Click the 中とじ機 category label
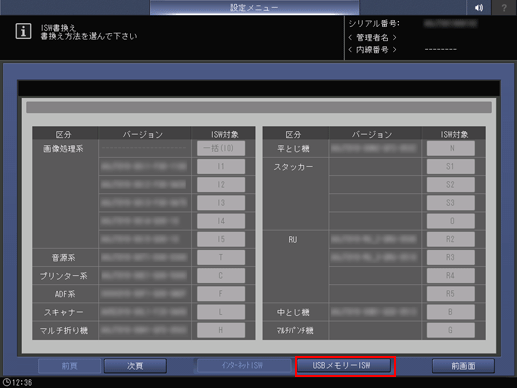This screenshot has width=517, height=388. (293, 312)
